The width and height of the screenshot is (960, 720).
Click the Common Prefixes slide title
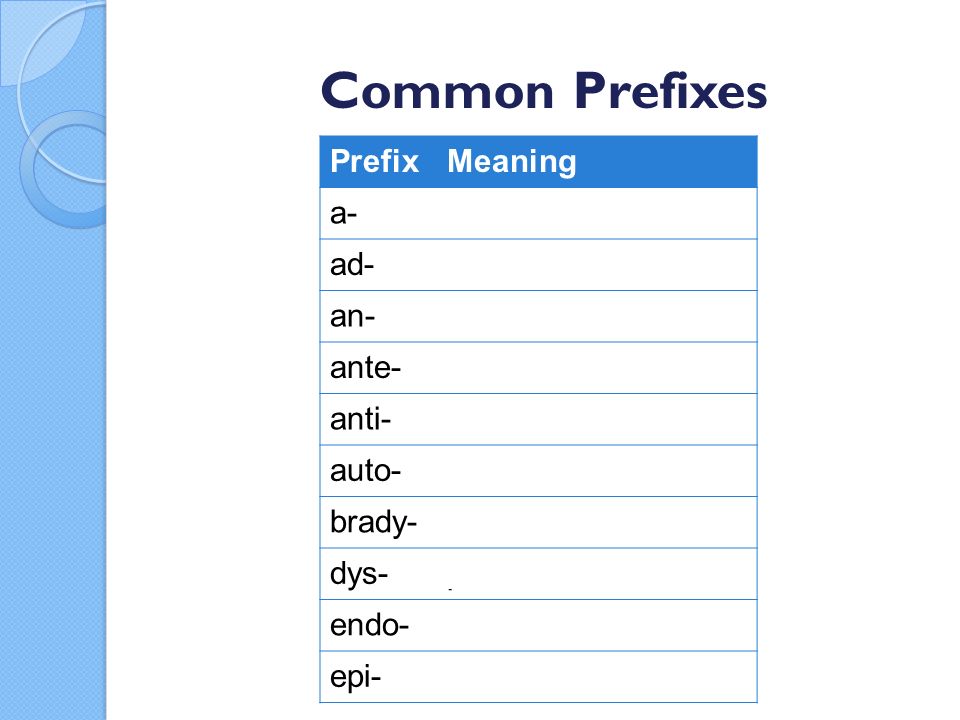click(x=544, y=91)
